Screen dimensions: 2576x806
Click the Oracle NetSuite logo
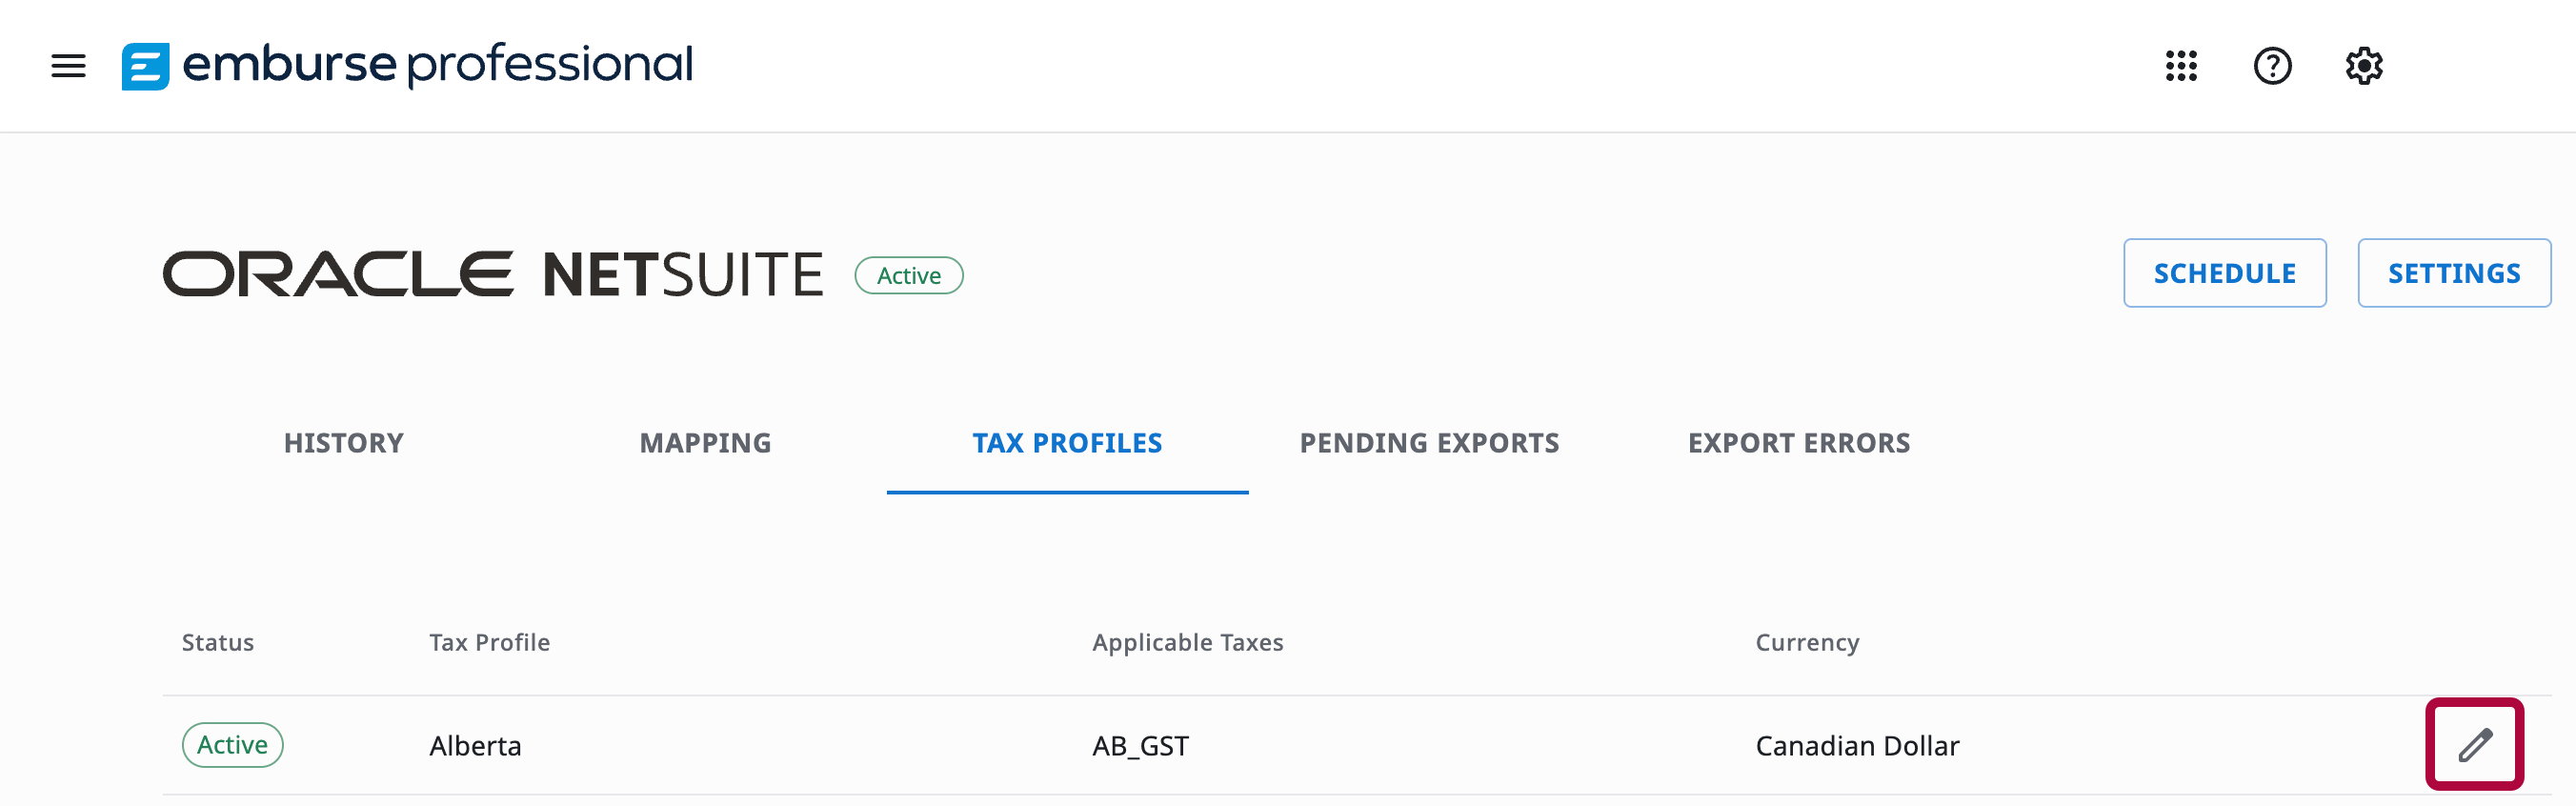click(492, 274)
